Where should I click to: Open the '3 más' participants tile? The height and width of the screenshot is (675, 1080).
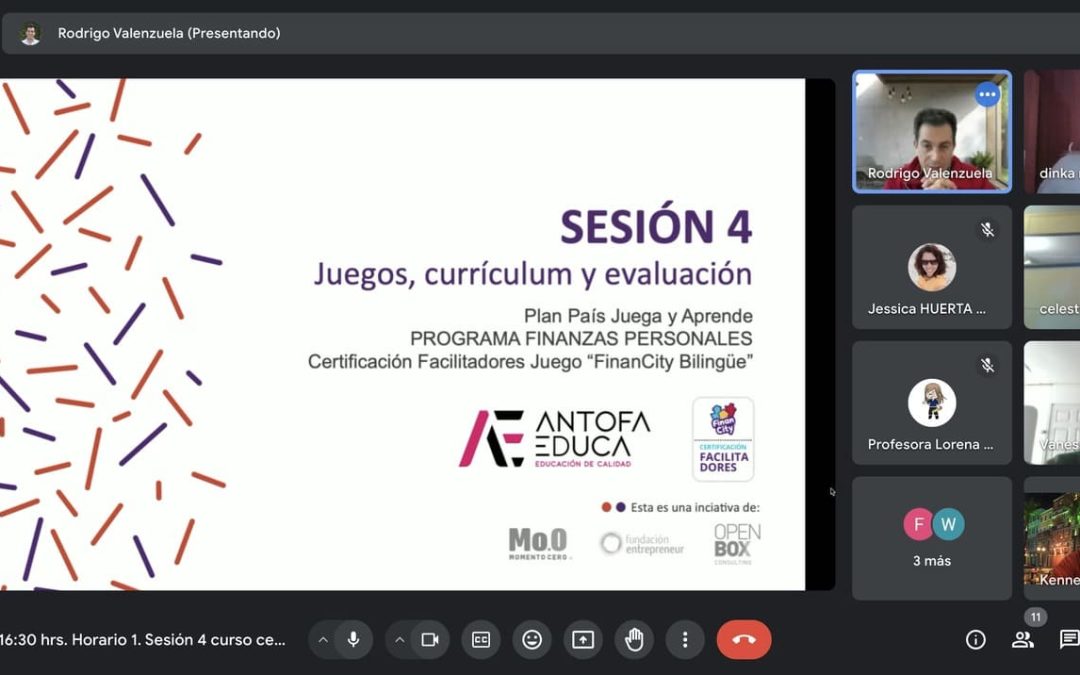(x=932, y=539)
